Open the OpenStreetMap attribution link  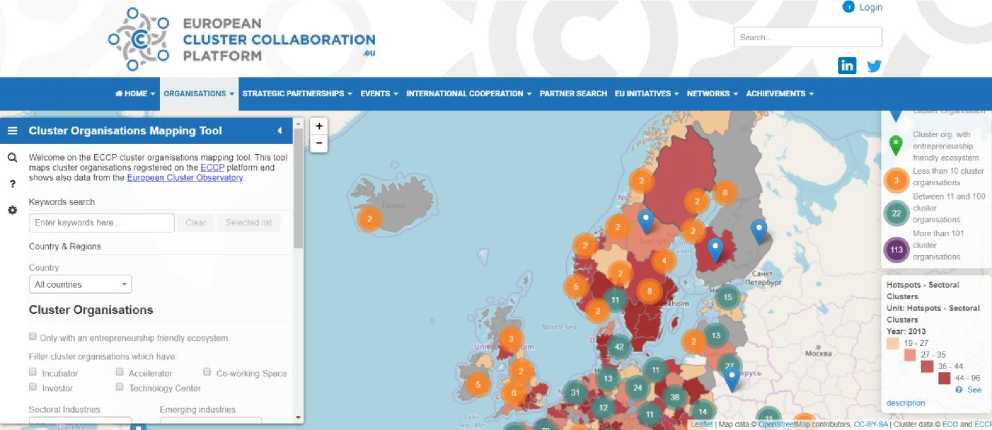click(x=784, y=424)
